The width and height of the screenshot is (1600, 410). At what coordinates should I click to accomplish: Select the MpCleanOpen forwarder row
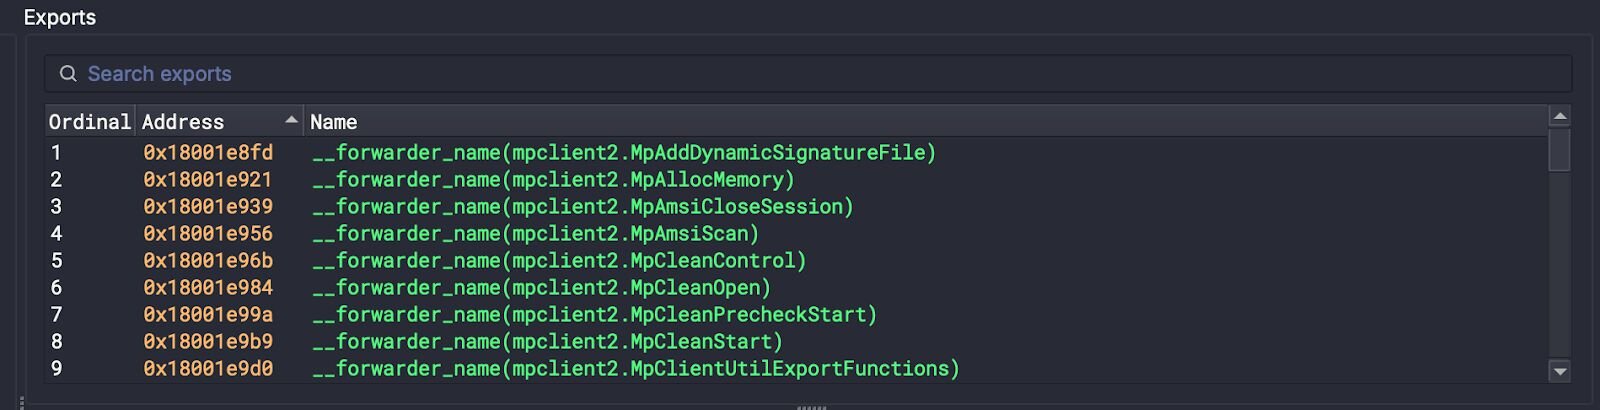click(x=541, y=288)
